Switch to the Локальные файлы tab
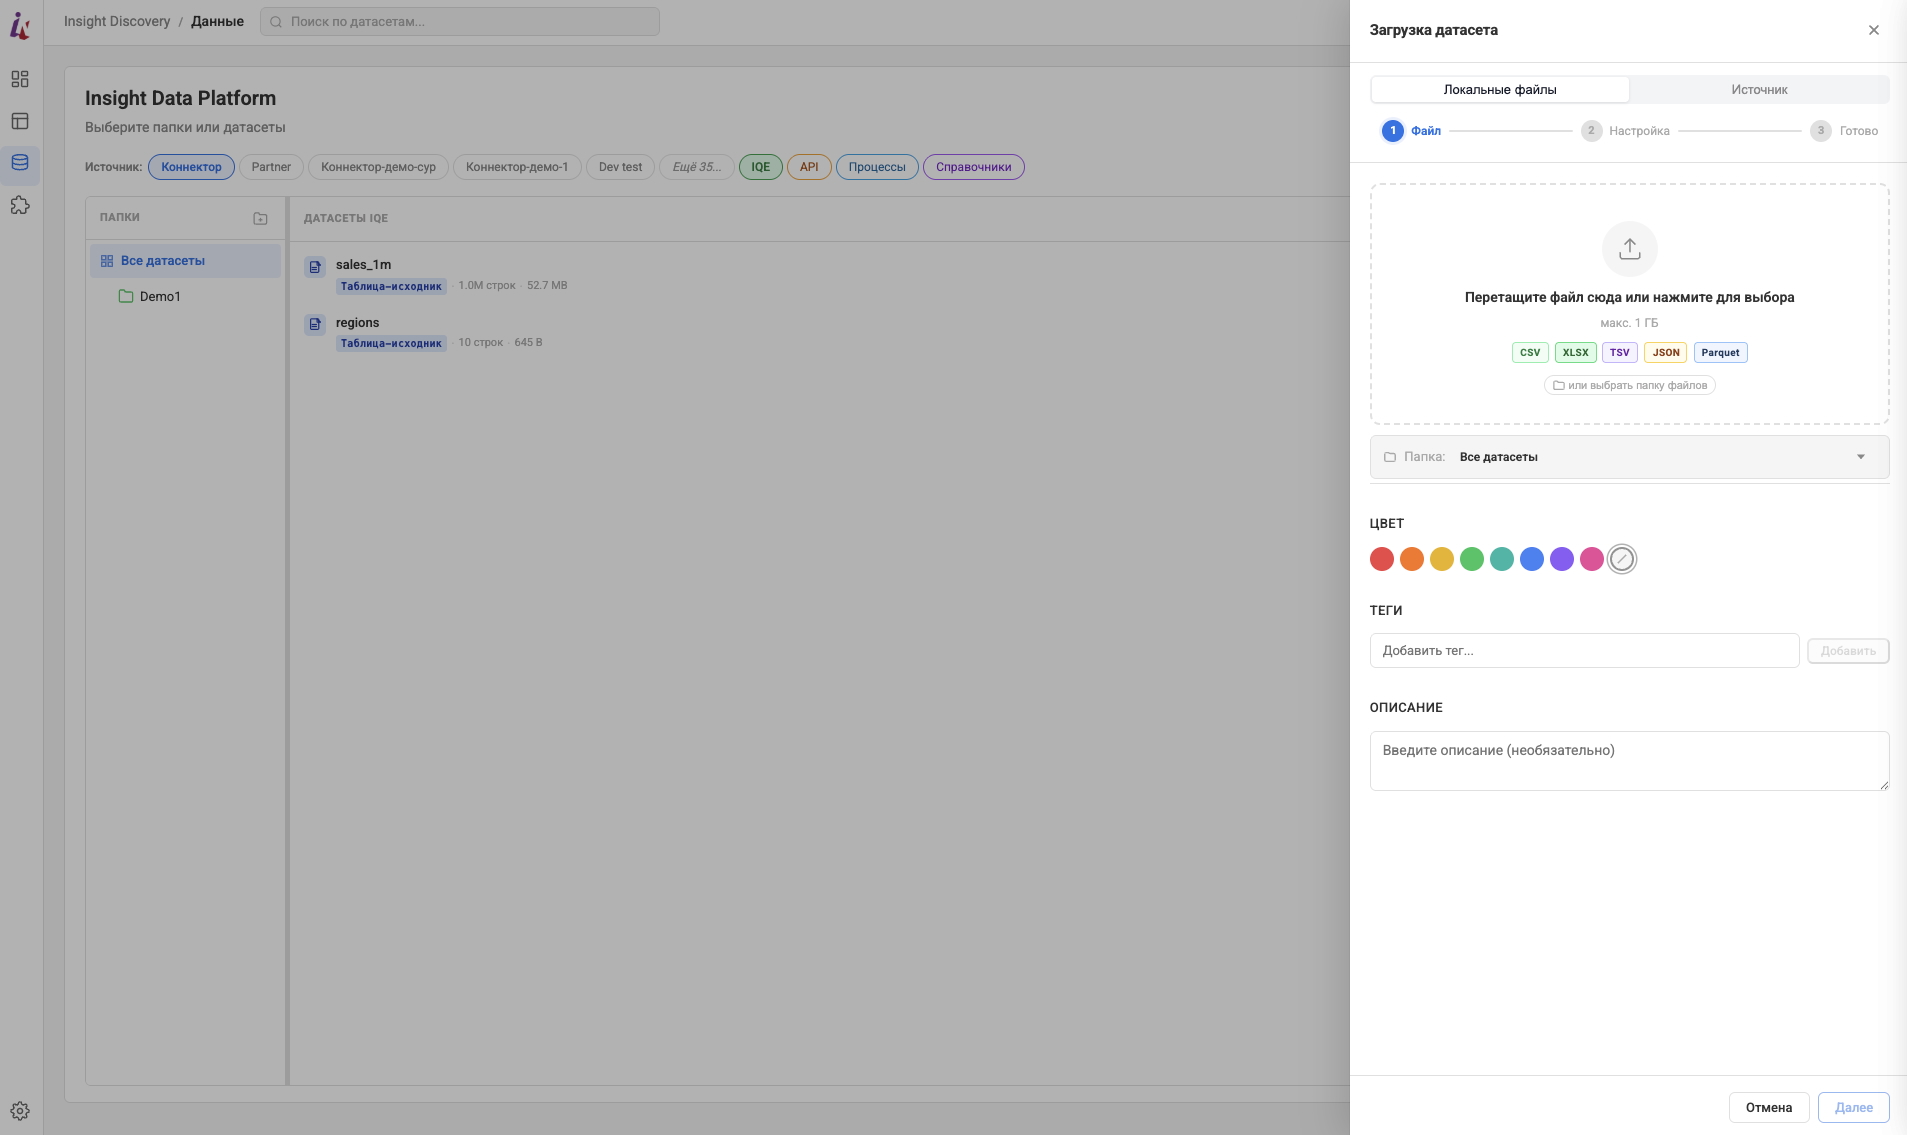Viewport: 1907px width, 1135px height. pos(1500,90)
